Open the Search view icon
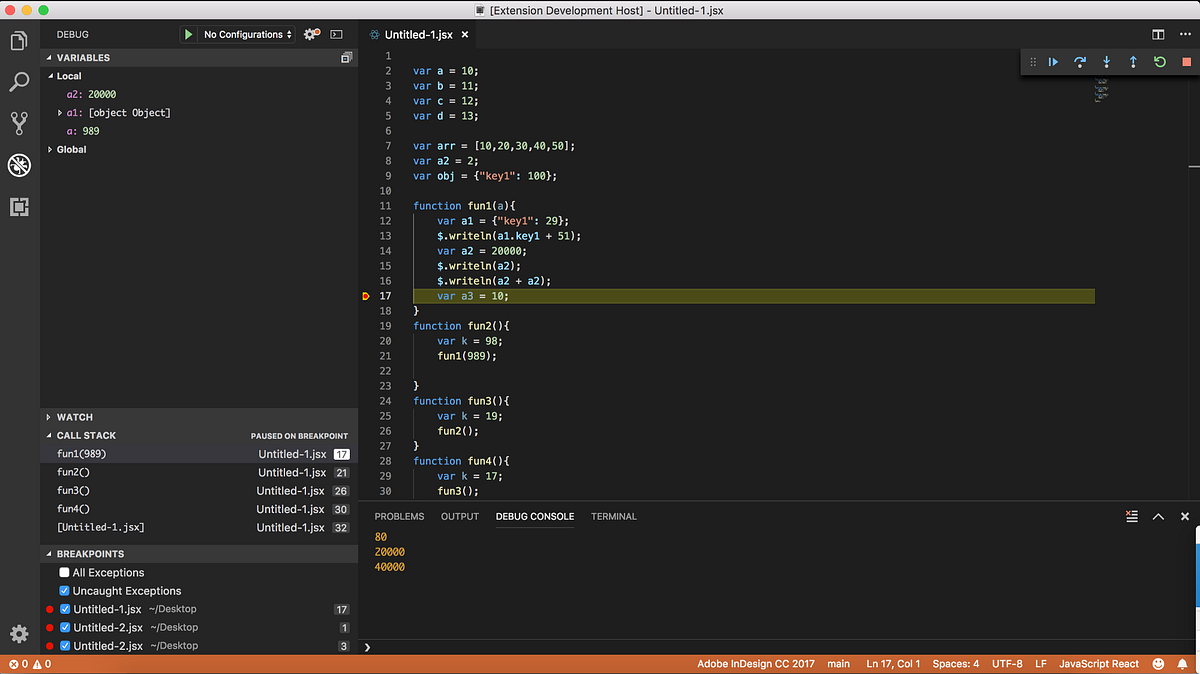Viewport: 1200px width, 674px height. coord(19,82)
